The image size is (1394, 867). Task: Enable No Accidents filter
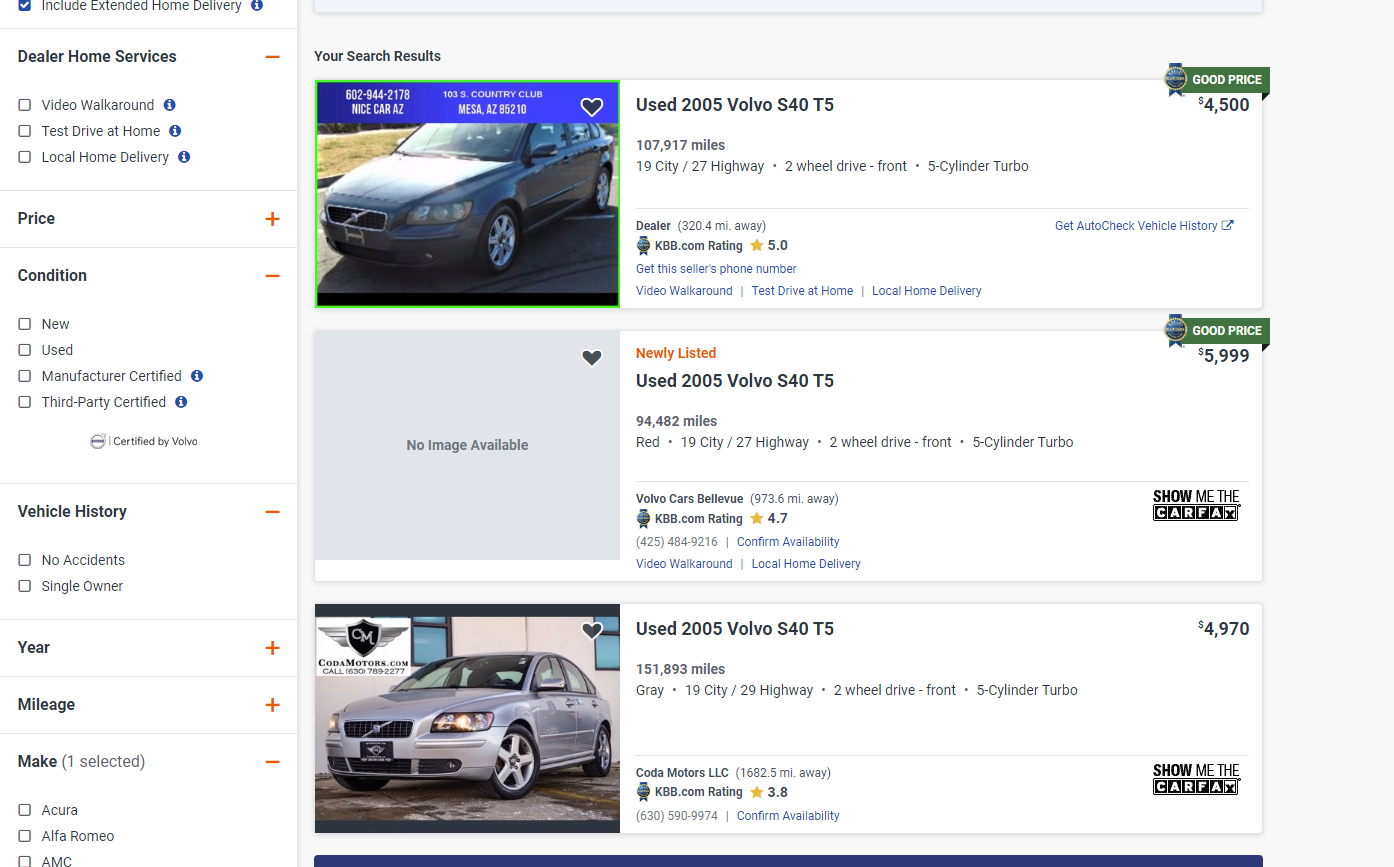pos(25,560)
